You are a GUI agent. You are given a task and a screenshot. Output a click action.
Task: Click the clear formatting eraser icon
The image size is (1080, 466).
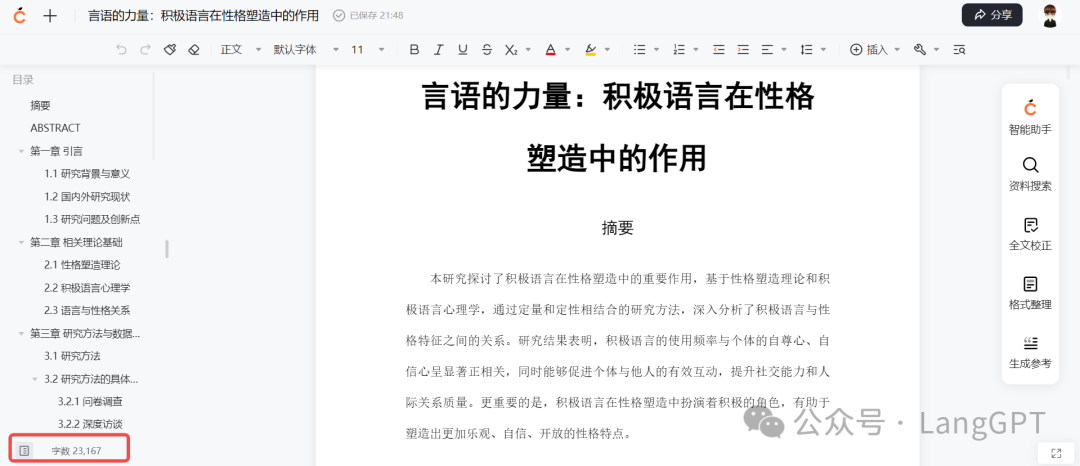pyautogui.click(x=194, y=50)
